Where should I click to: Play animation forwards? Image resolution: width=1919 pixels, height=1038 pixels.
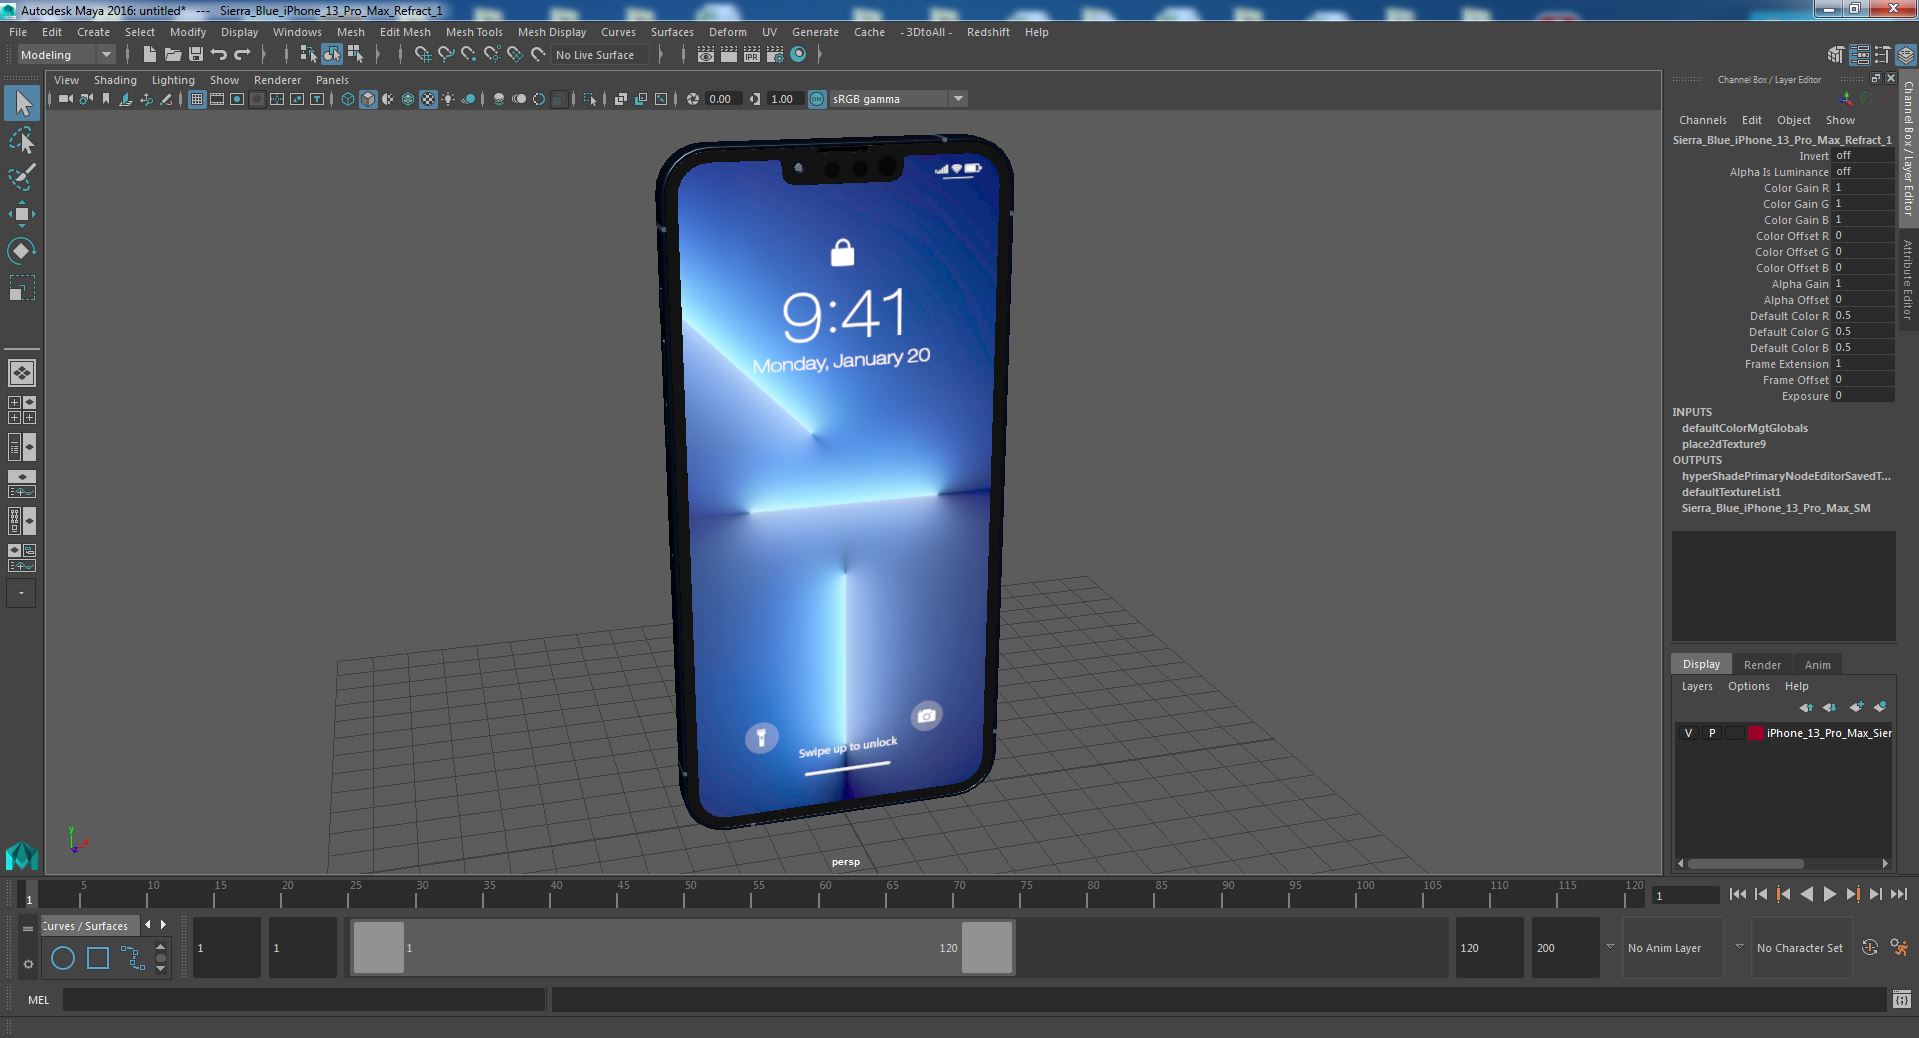(1829, 895)
